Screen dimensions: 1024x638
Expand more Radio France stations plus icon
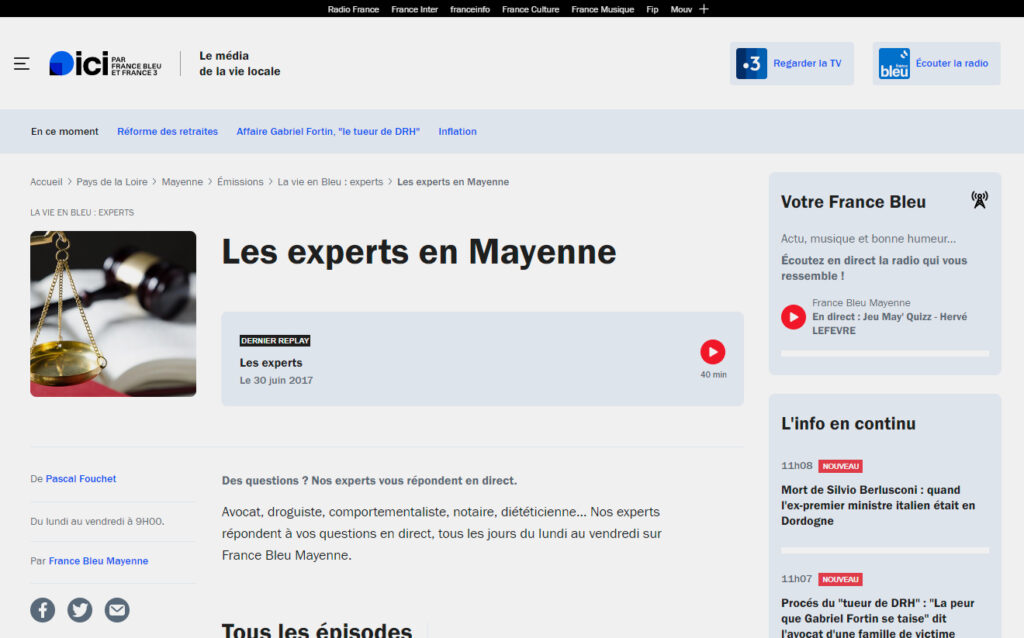pyautogui.click(x=704, y=9)
